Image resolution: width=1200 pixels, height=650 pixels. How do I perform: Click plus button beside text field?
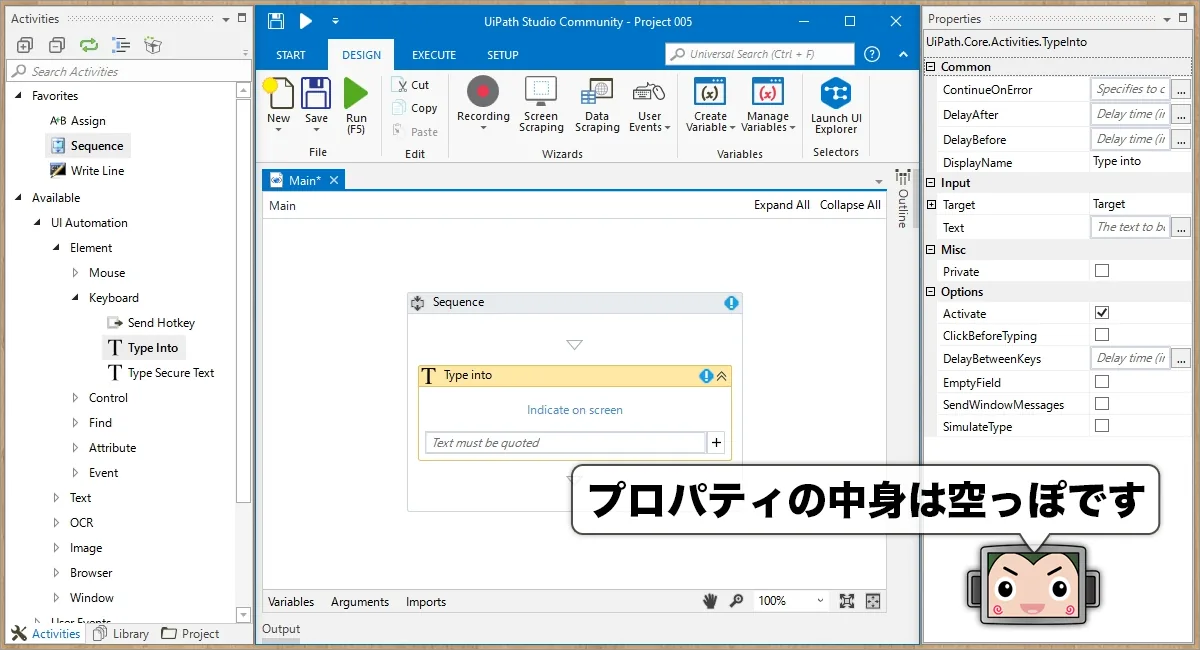click(716, 443)
